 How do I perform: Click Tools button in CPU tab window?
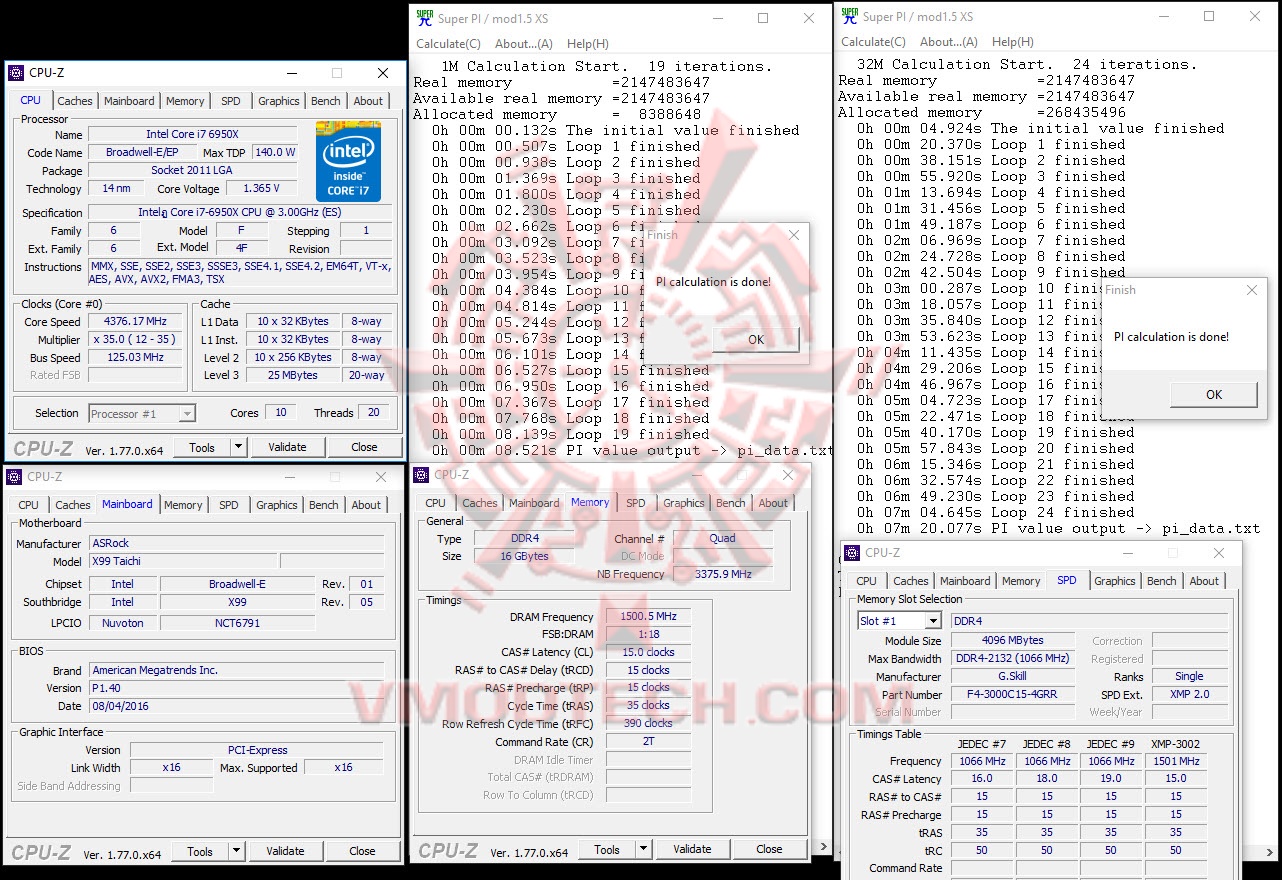click(x=202, y=447)
